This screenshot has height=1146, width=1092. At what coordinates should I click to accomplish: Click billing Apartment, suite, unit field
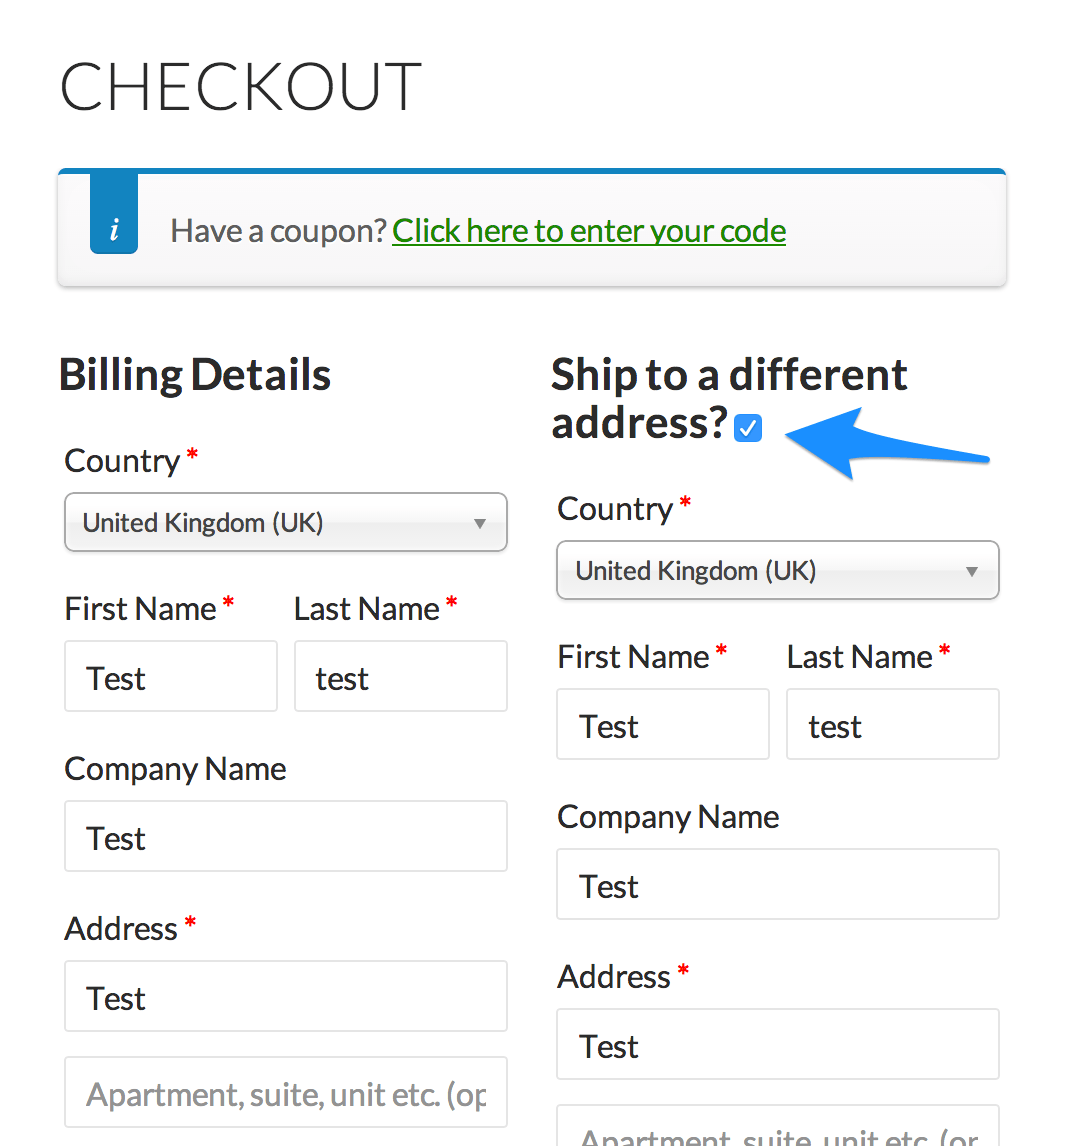pyautogui.click(x=286, y=1092)
